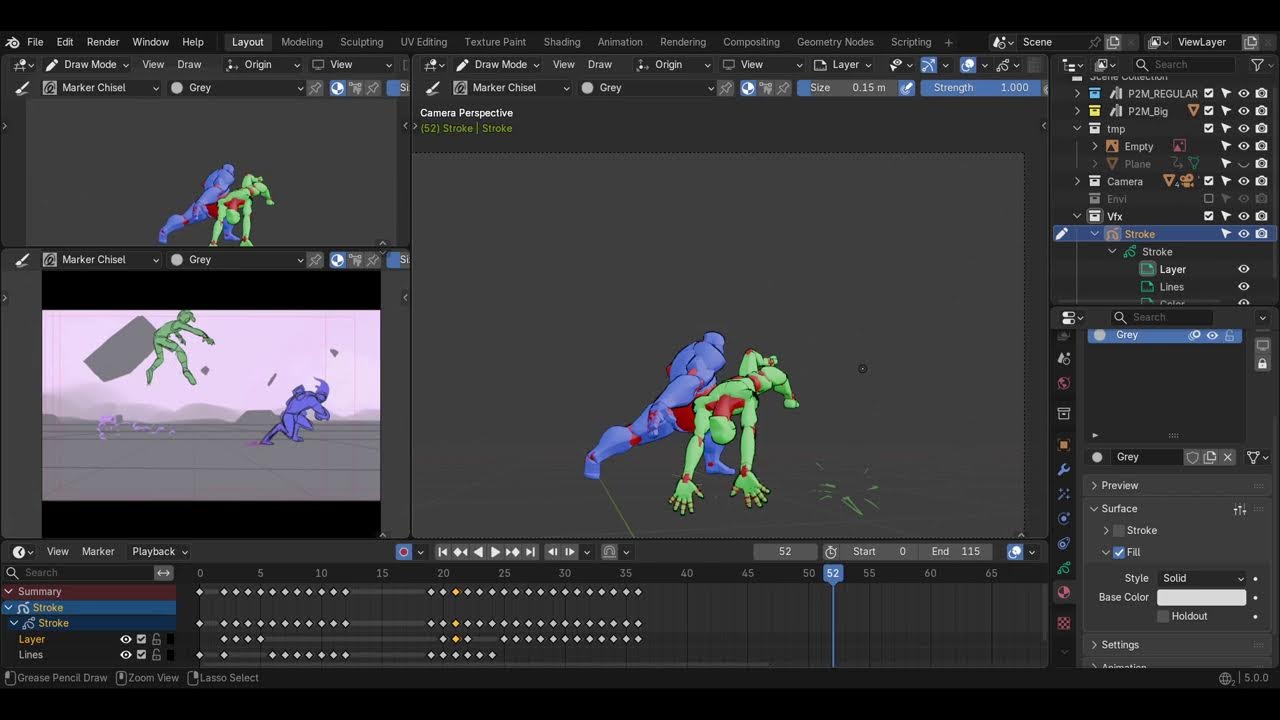The image size is (1280, 720).
Task: Open the Marker menu in timeline
Action: [x=98, y=551]
